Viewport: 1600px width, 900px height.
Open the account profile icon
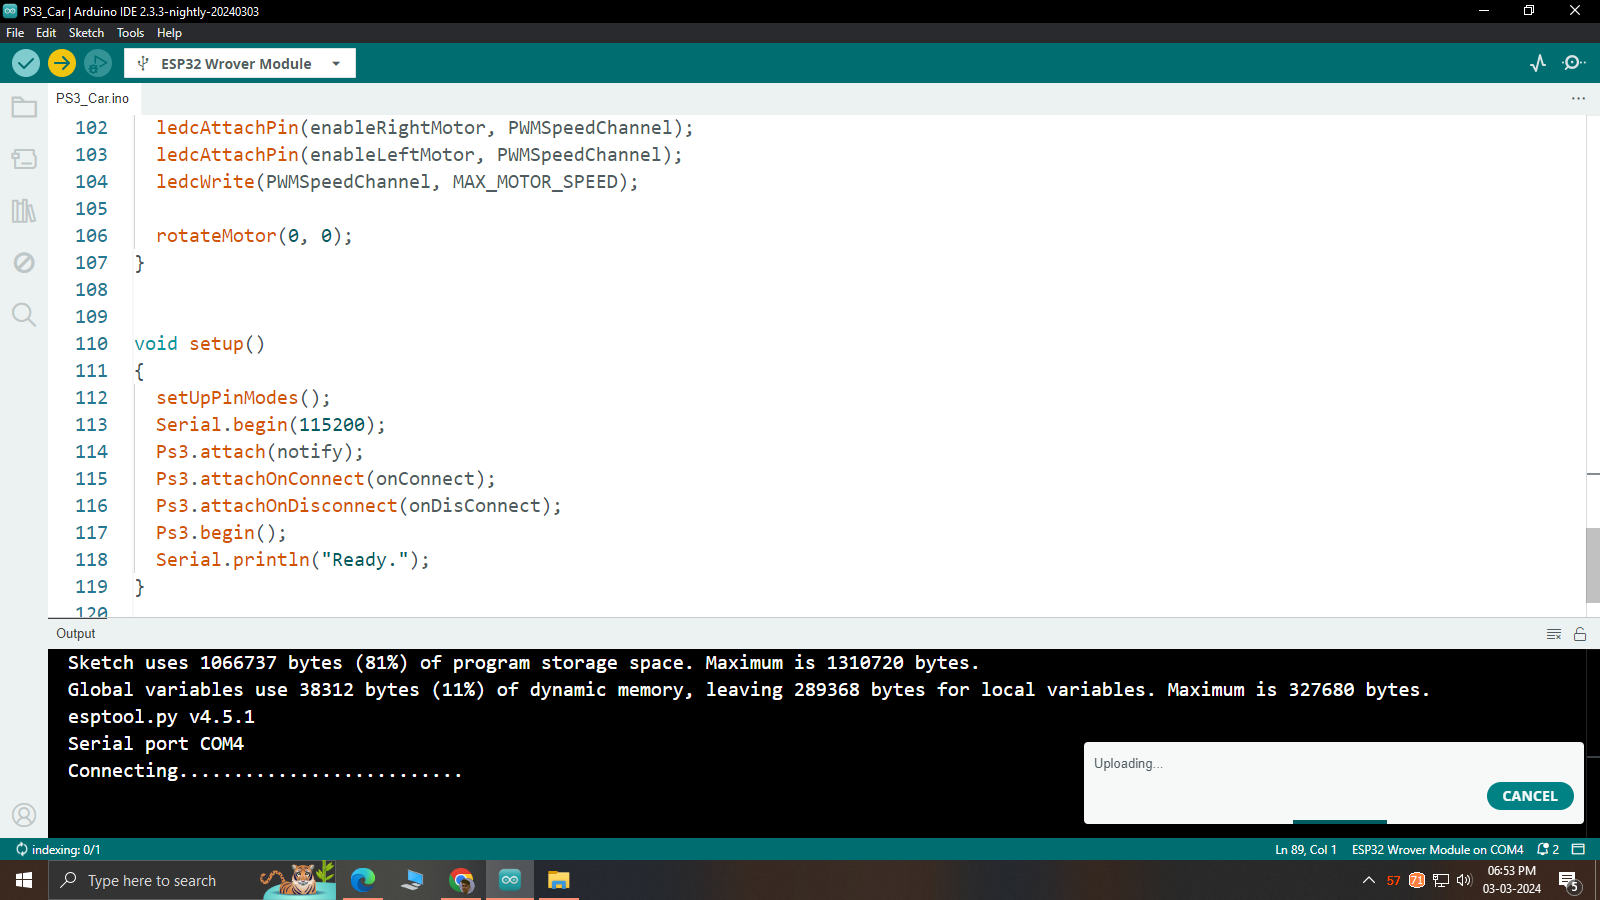pos(24,815)
